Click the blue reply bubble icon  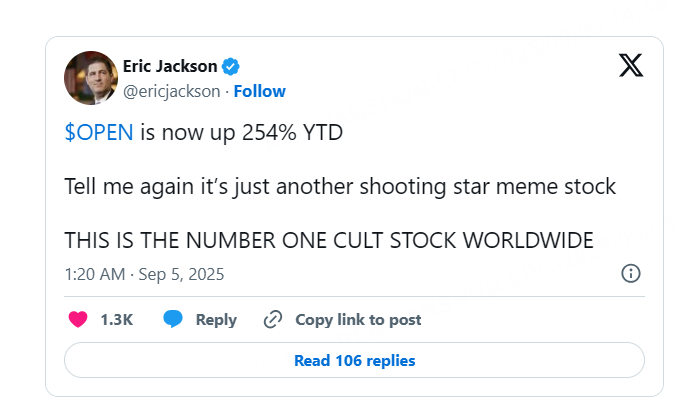click(173, 320)
